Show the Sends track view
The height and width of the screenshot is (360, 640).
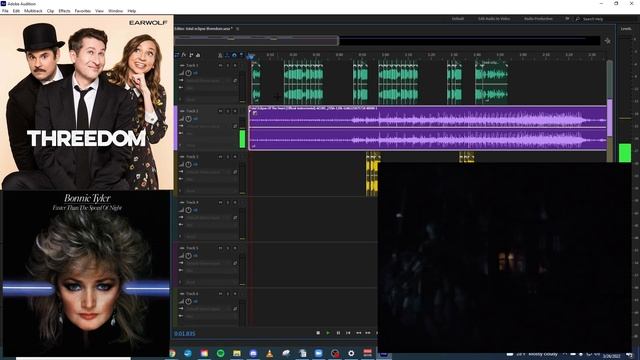click(x=191, y=55)
